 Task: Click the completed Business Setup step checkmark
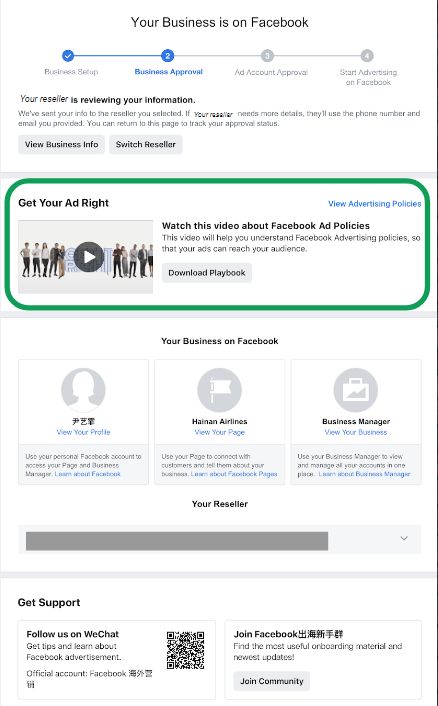pos(68,56)
